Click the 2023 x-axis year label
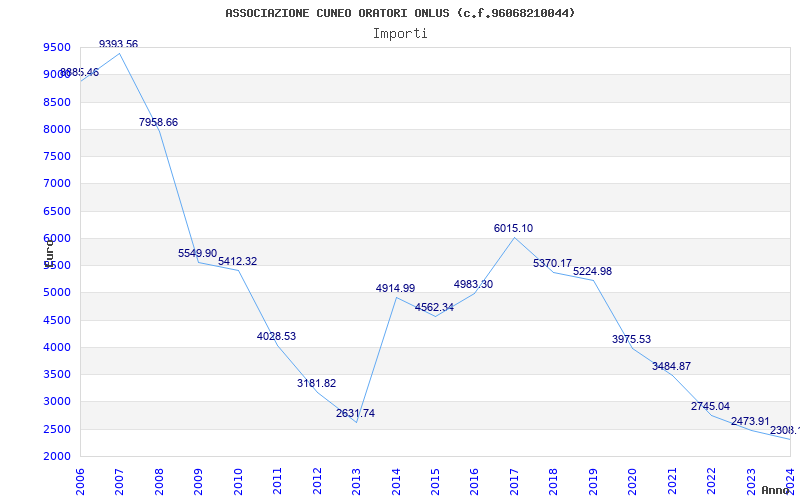 pos(752,481)
